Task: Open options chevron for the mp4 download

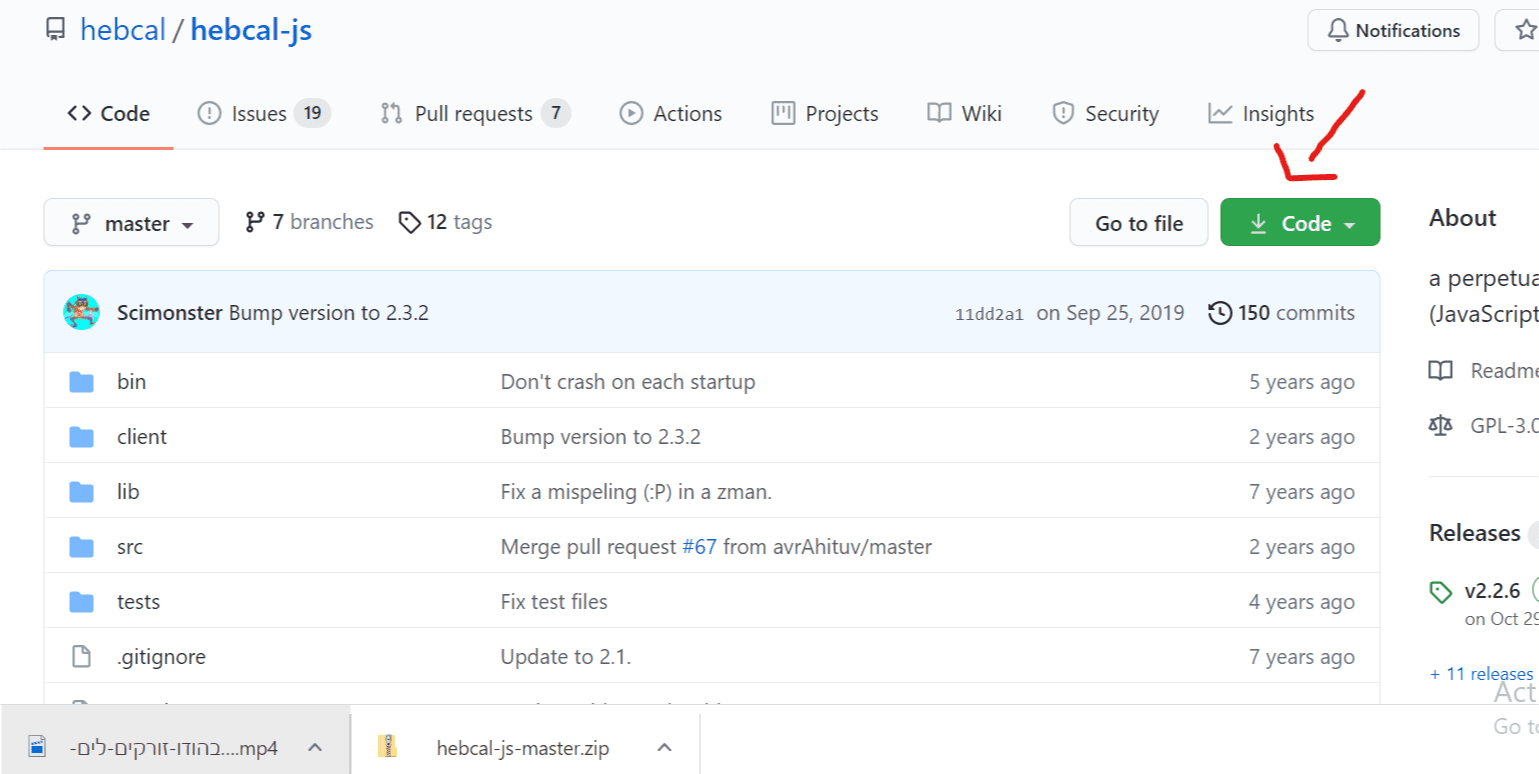Action: click(314, 747)
